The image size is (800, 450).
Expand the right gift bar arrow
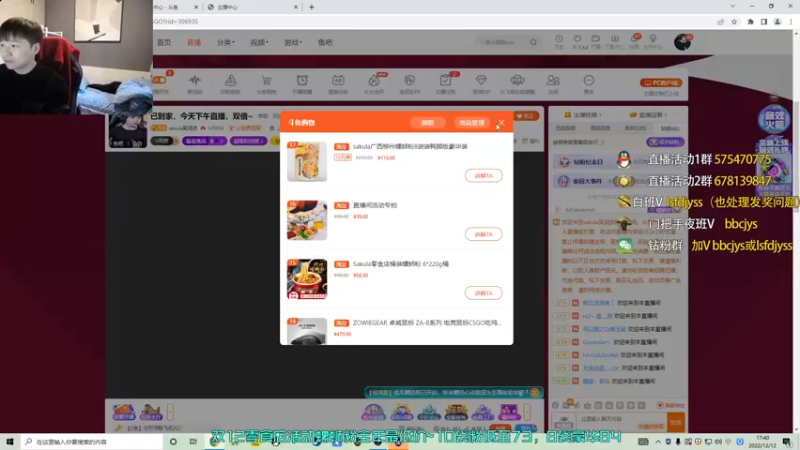527,411
